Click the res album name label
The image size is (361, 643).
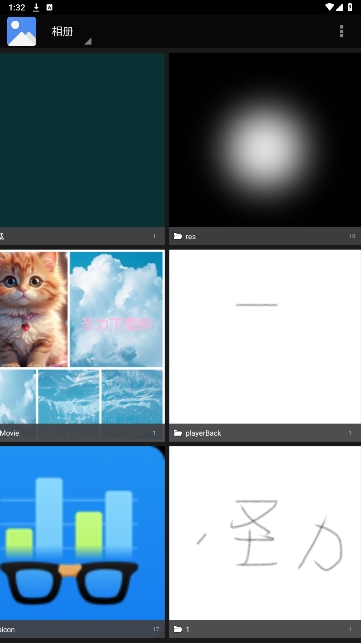point(191,237)
